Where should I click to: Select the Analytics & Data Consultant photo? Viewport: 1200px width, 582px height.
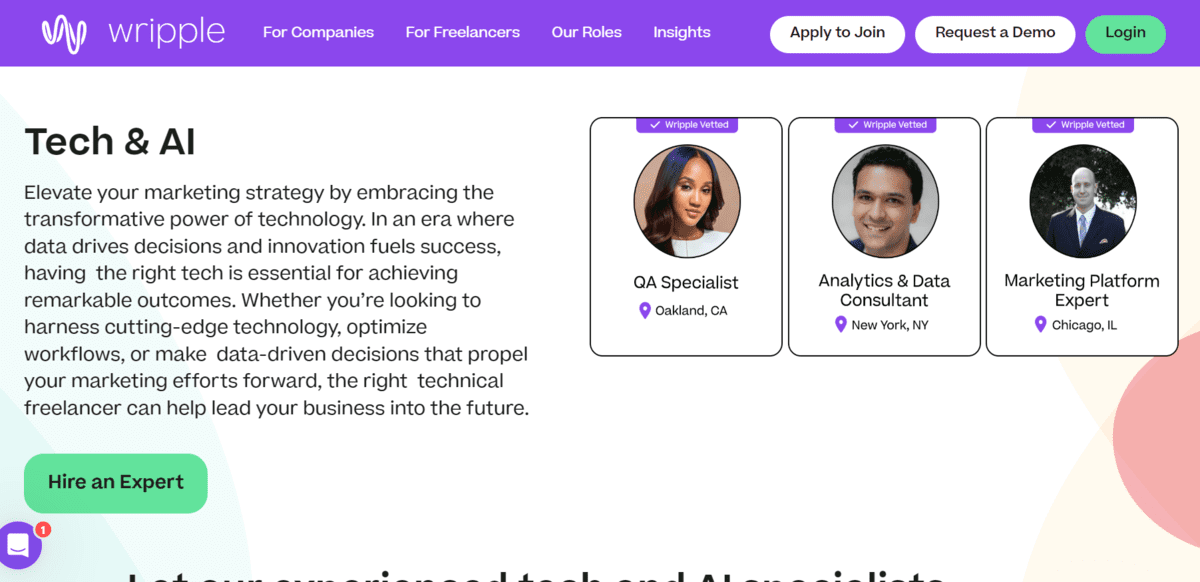pyautogui.click(x=884, y=201)
